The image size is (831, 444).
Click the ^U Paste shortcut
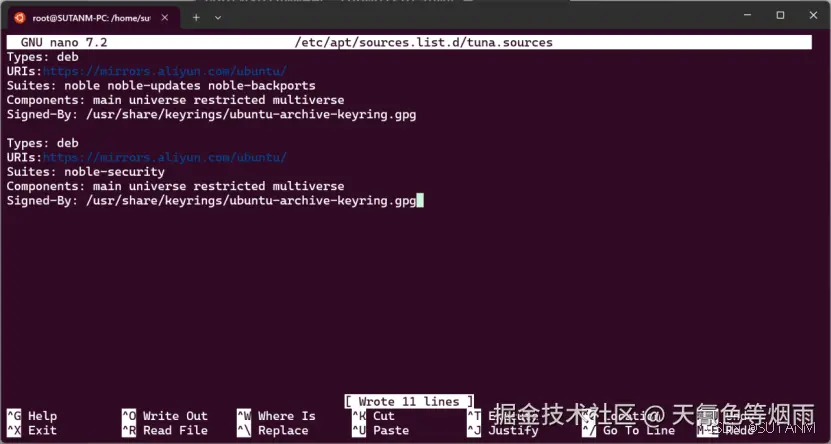[x=381, y=430]
